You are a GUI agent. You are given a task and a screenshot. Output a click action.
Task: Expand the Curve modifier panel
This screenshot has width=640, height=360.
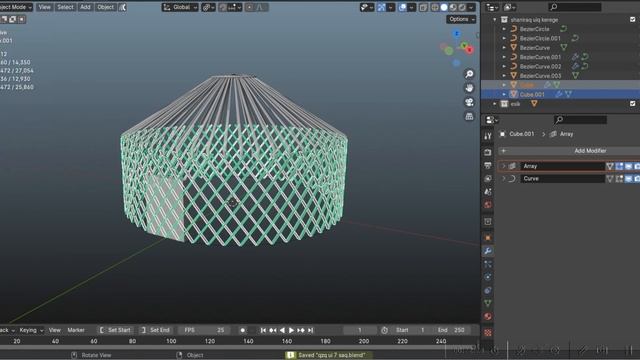[504, 179]
